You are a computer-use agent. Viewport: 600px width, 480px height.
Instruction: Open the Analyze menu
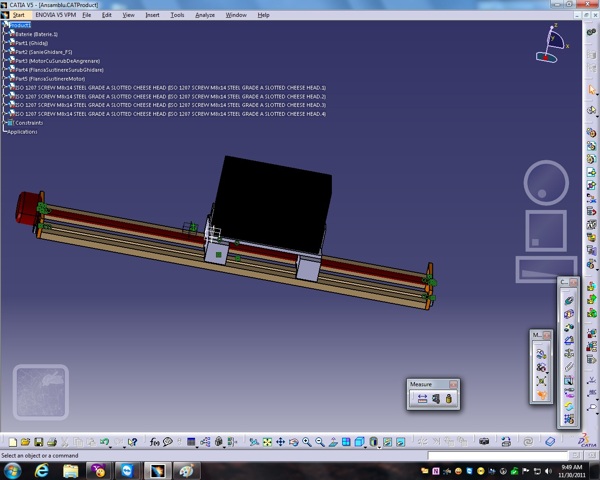205,15
